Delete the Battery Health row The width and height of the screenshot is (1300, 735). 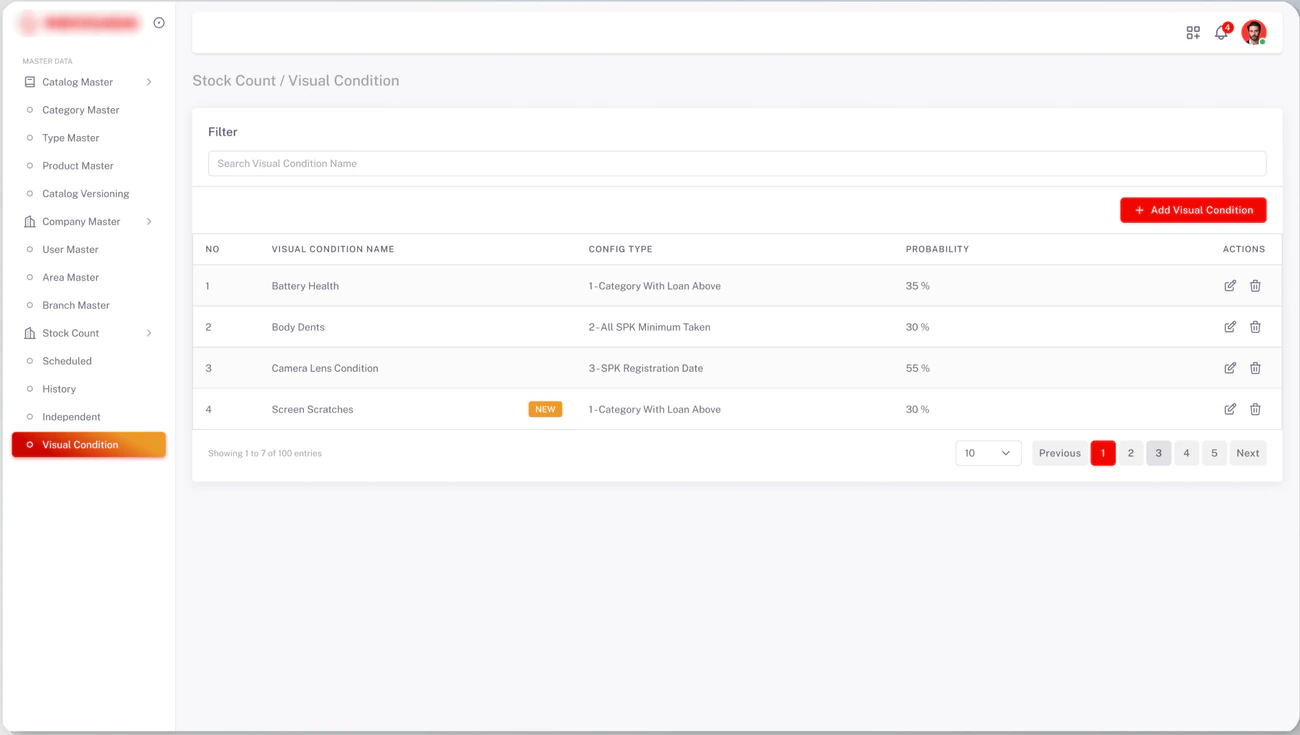click(1255, 286)
